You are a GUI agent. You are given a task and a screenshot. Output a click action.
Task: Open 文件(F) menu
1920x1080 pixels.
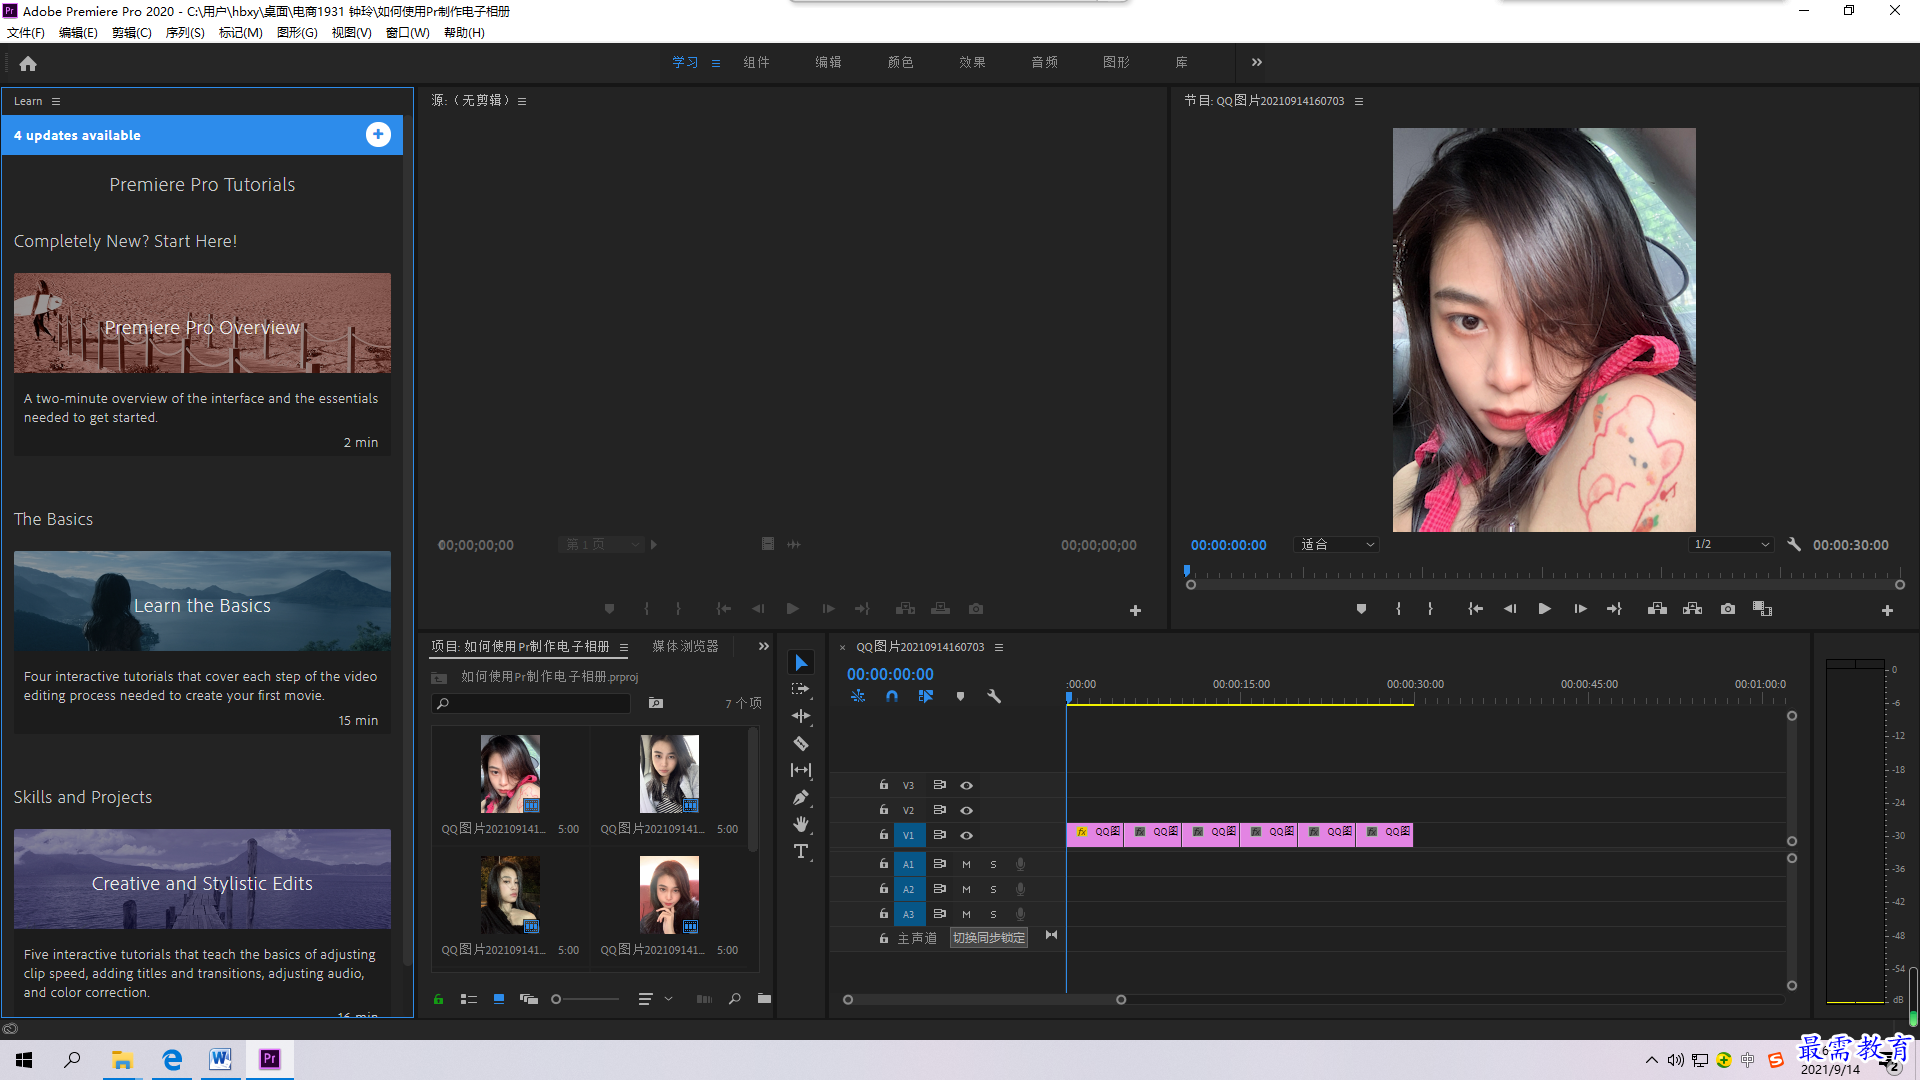coord(26,33)
